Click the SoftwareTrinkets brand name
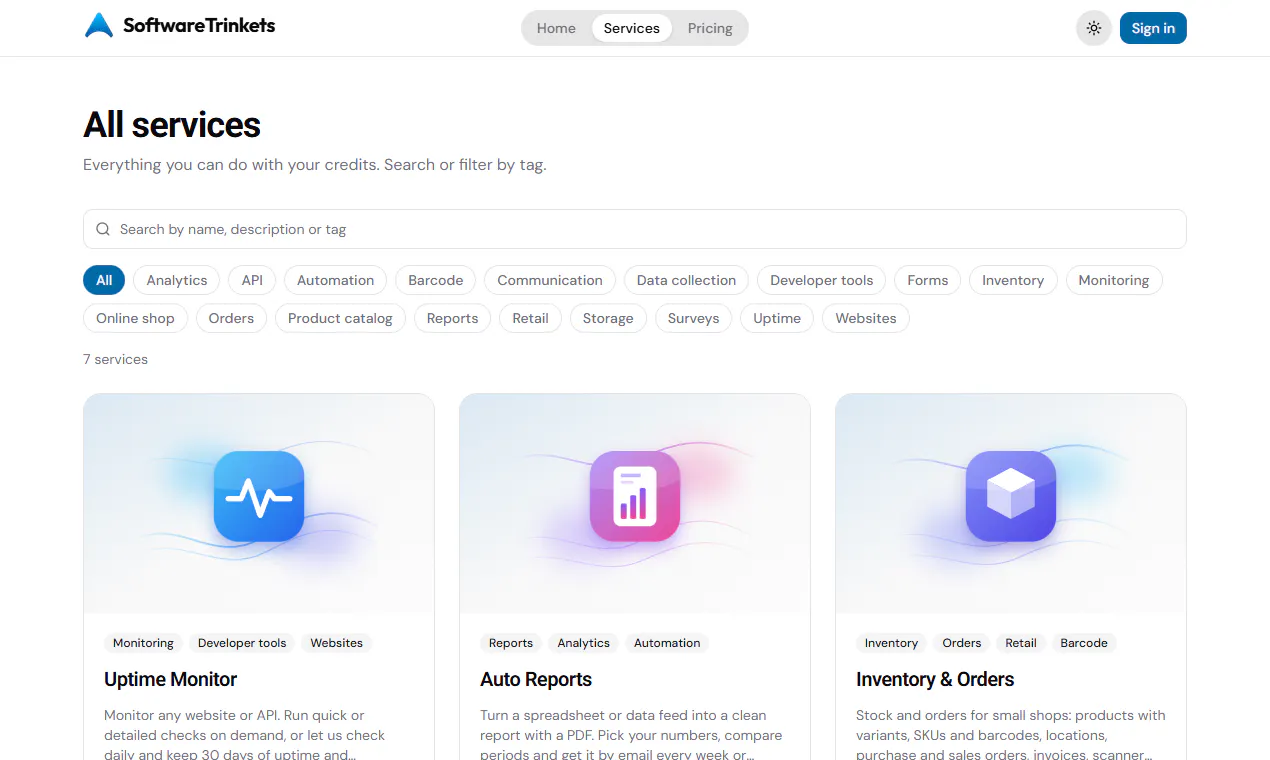1270x760 pixels. [199, 26]
